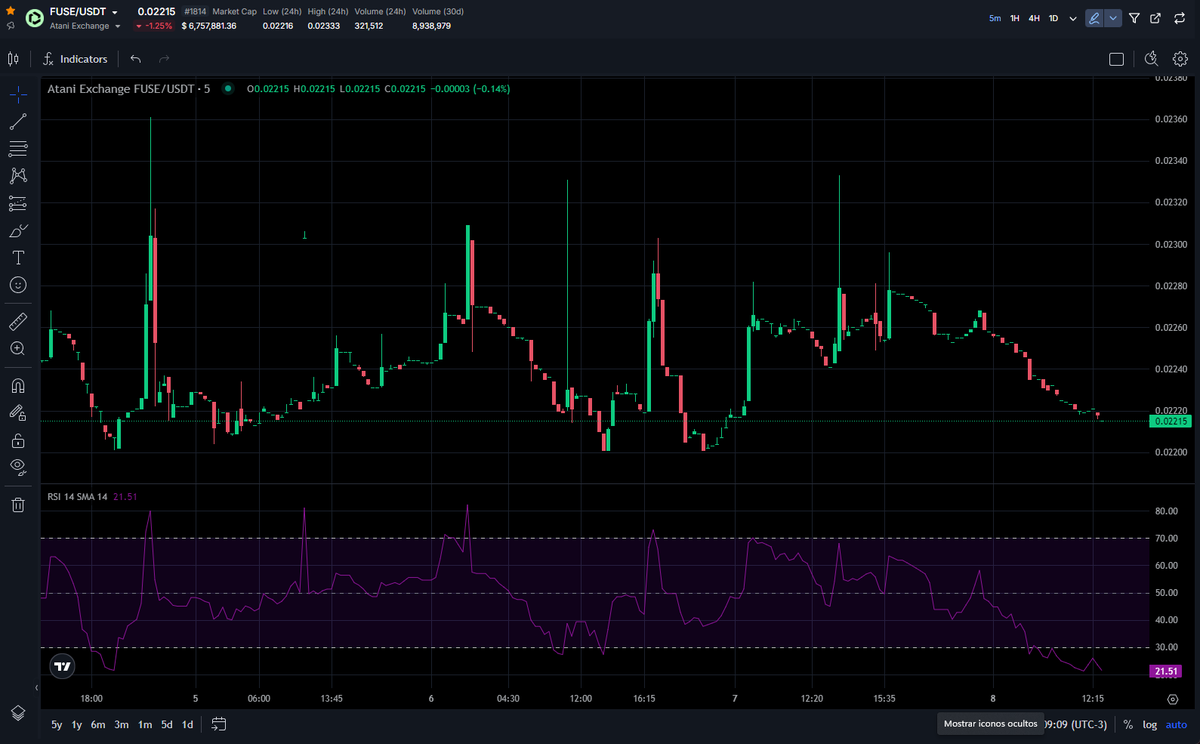Remove drawings with the trash icon
The width and height of the screenshot is (1200, 744).
(17, 504)
